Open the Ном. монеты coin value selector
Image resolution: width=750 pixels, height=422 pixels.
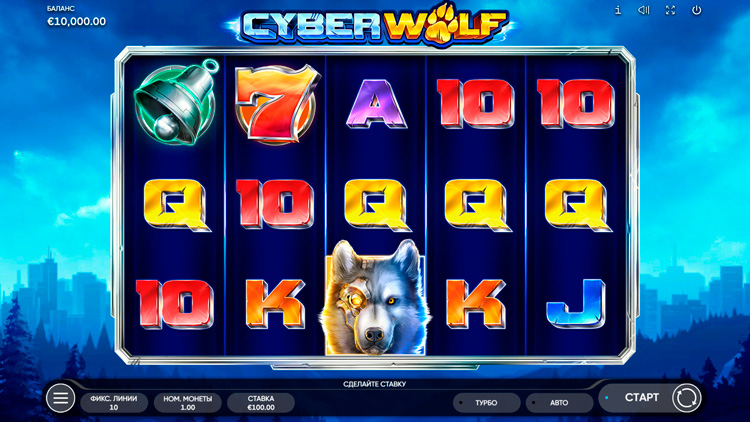click(x=188, y=403)
